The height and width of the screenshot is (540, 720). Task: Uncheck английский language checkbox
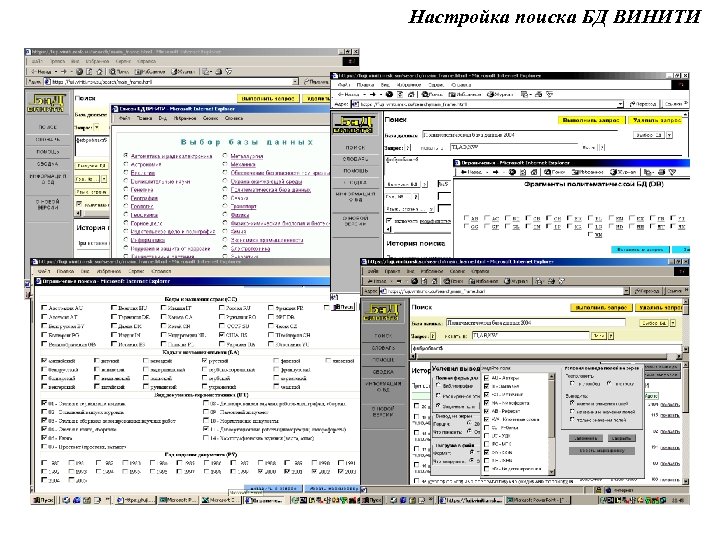click(45, 360)
